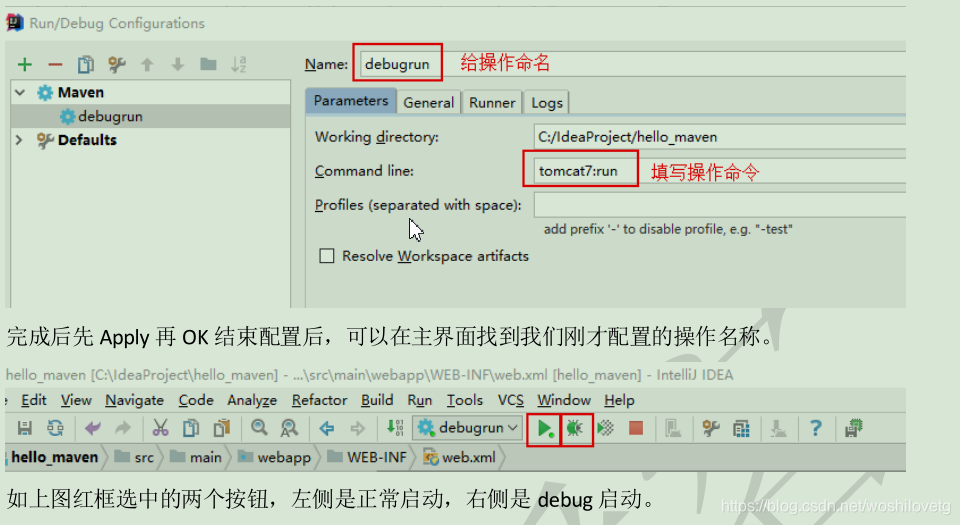The image size is (960, 525).
Task: Select web.xml in the breadcrumb bar
Action: click(460, 457)
